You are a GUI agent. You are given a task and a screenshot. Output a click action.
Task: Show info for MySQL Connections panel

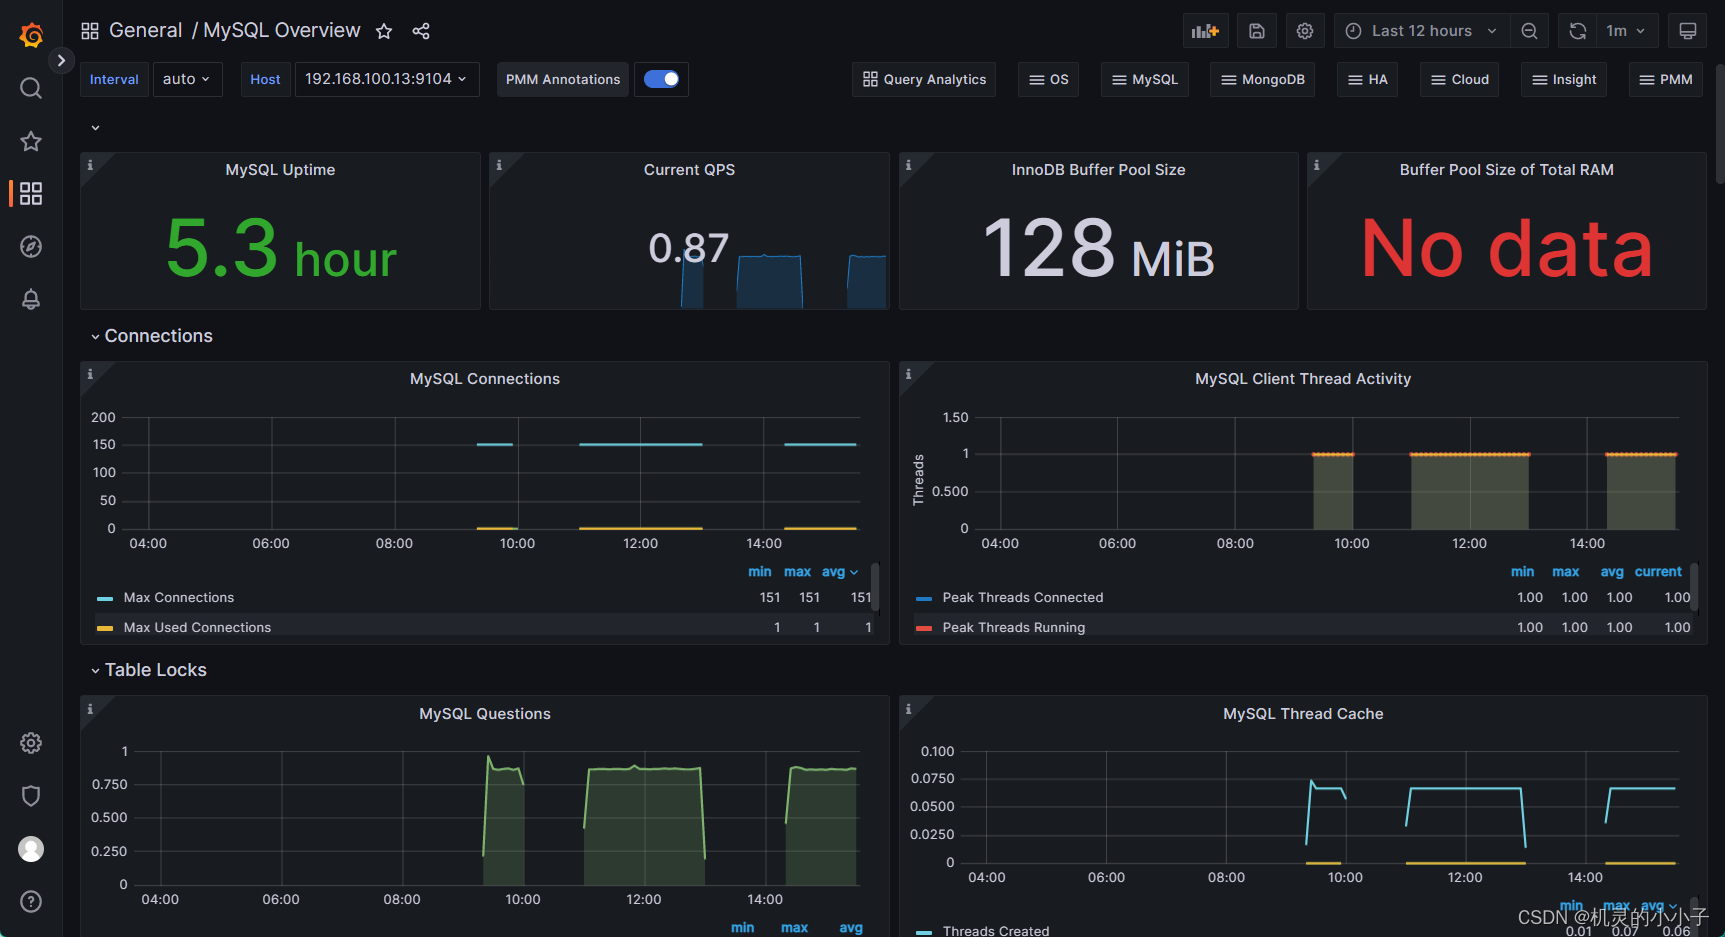[90, 374]
